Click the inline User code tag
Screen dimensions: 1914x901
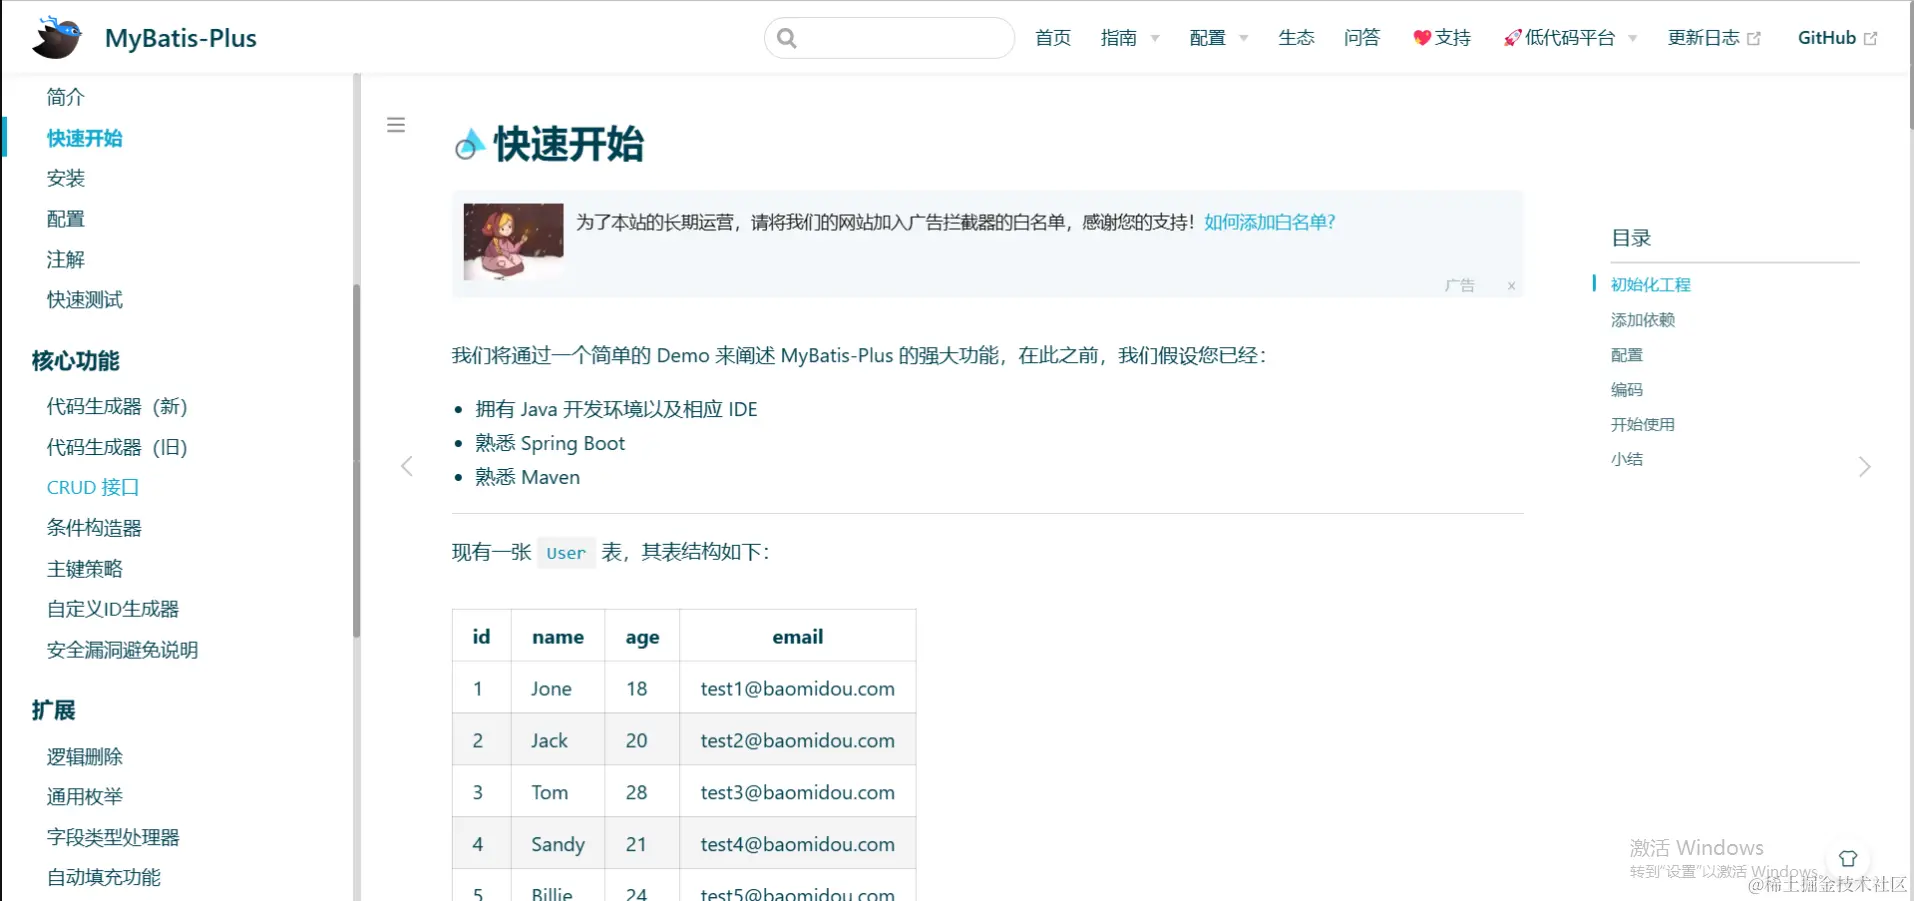pos(566,553)
